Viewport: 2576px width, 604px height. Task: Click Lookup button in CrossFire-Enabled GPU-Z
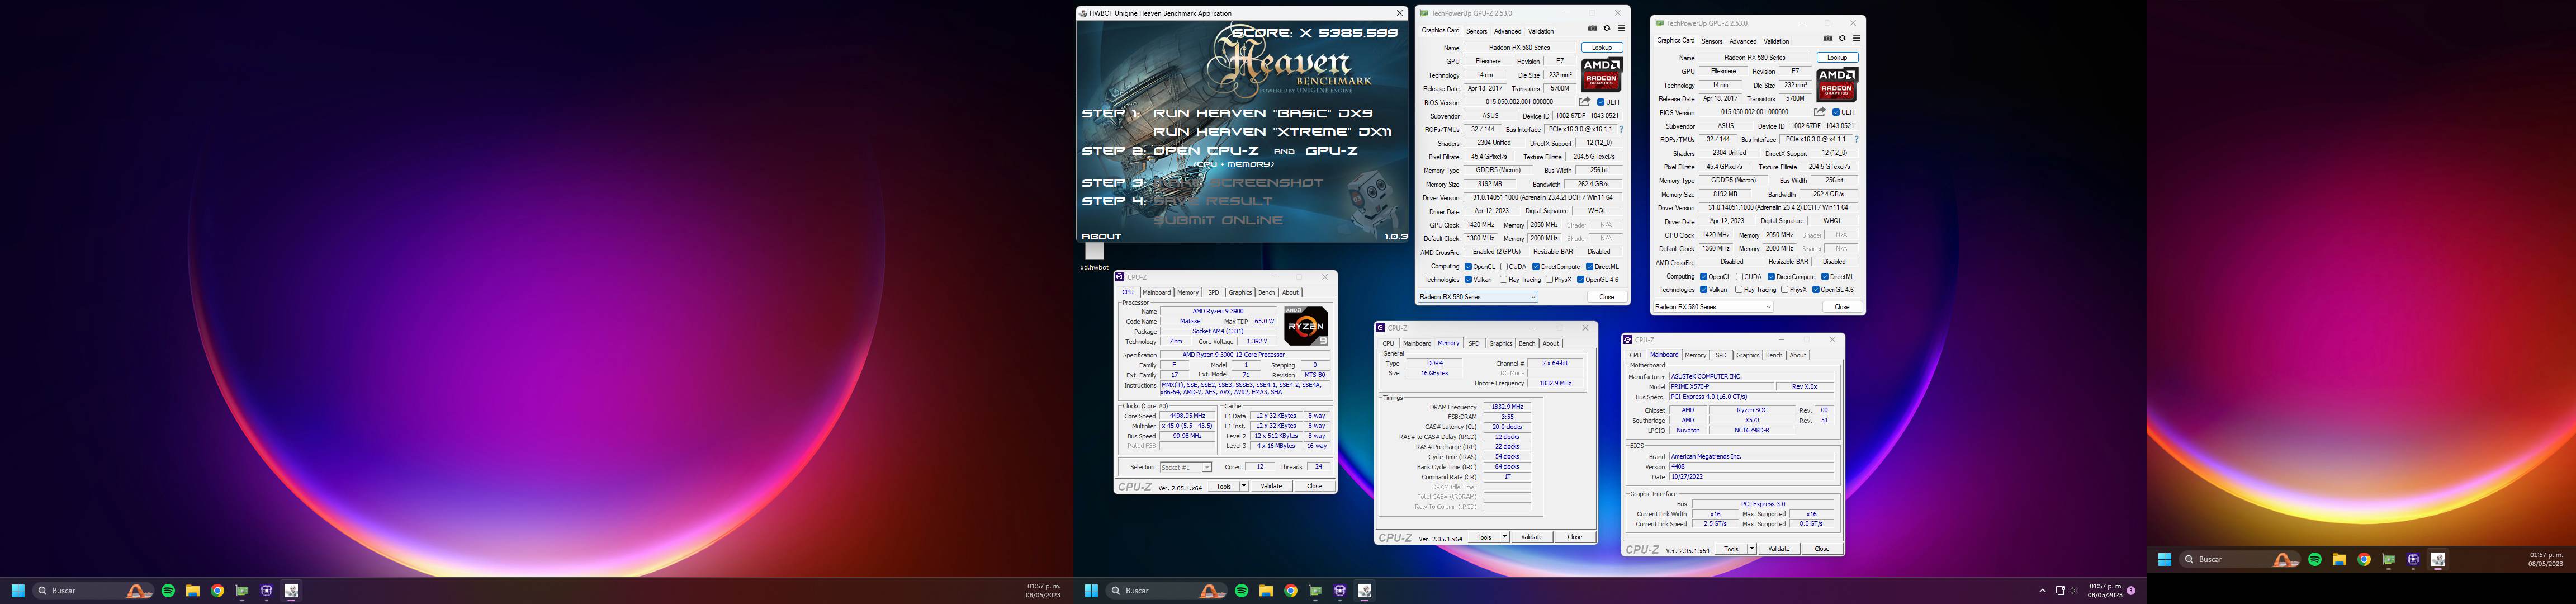1602,48
